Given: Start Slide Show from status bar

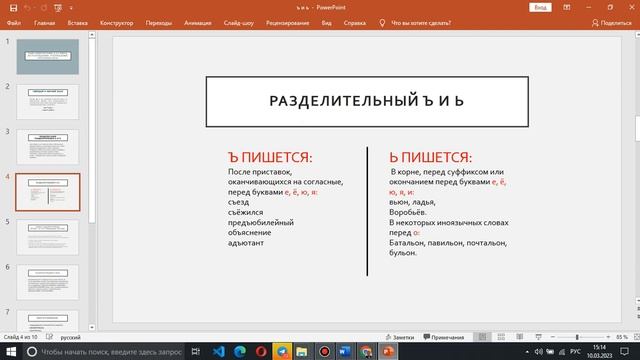Looking at the screenshot, I should (538, 337).
